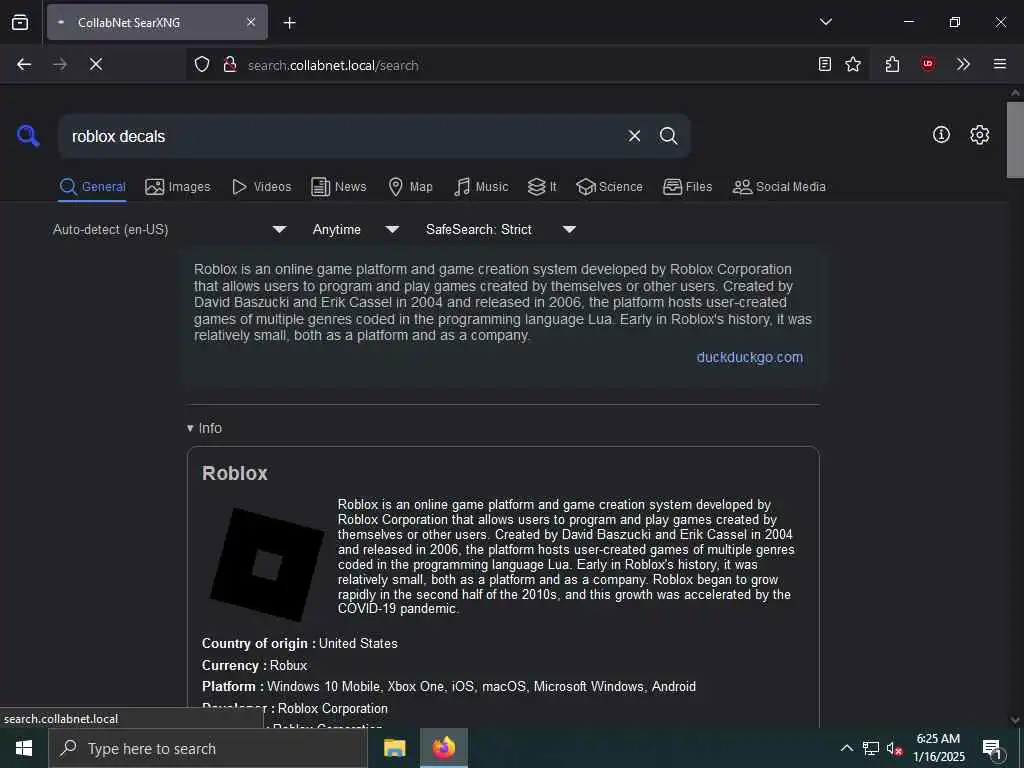Follow the duckduckgo.com link
The height and width of the screenshot is (768, 1024).
(x=750, y=357)
